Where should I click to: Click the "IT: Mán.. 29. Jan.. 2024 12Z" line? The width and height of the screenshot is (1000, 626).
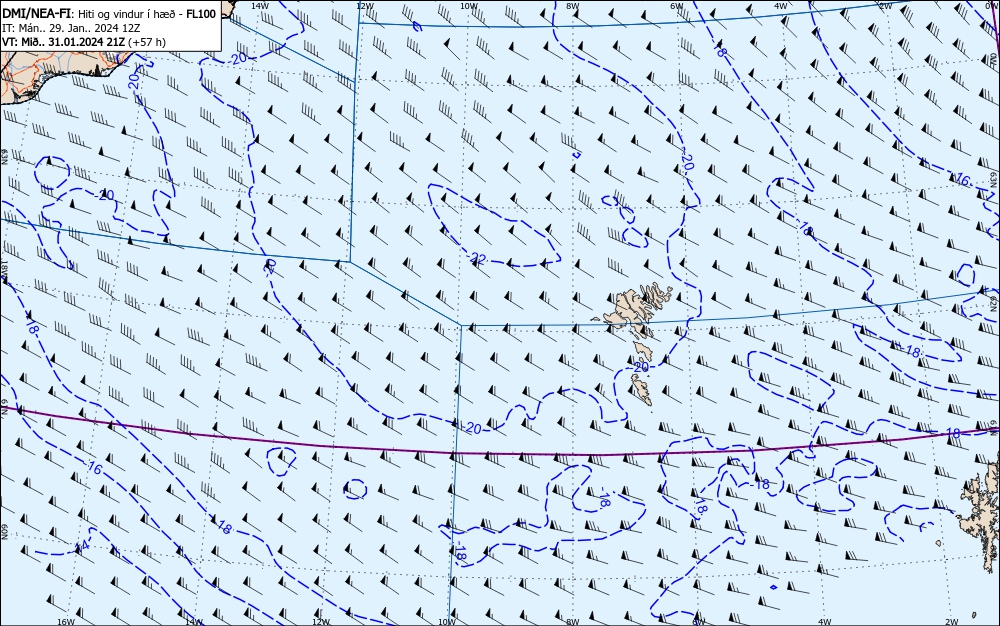click(71, 28)
